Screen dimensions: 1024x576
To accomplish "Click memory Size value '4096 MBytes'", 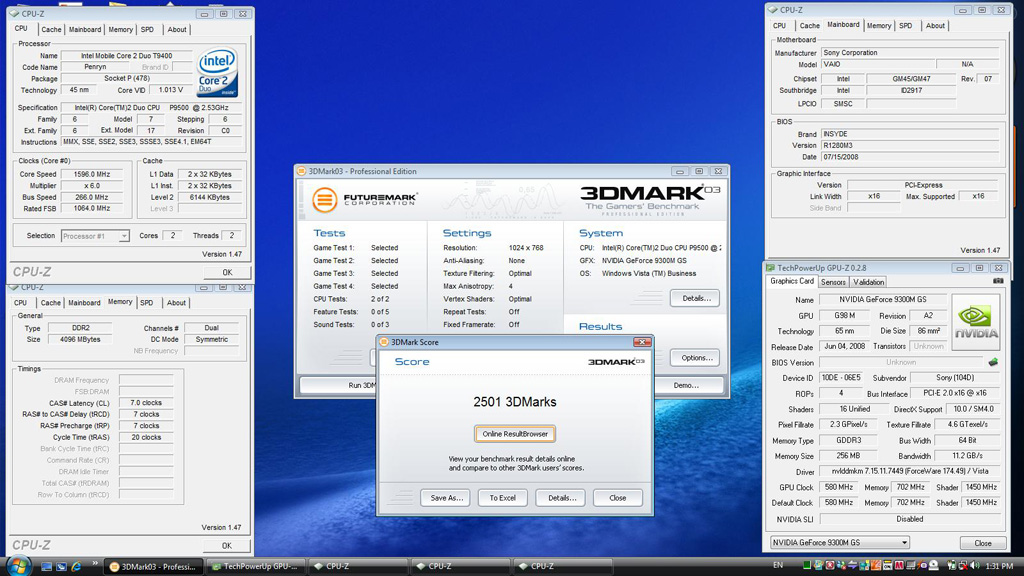I will click(x=80, y=340).
